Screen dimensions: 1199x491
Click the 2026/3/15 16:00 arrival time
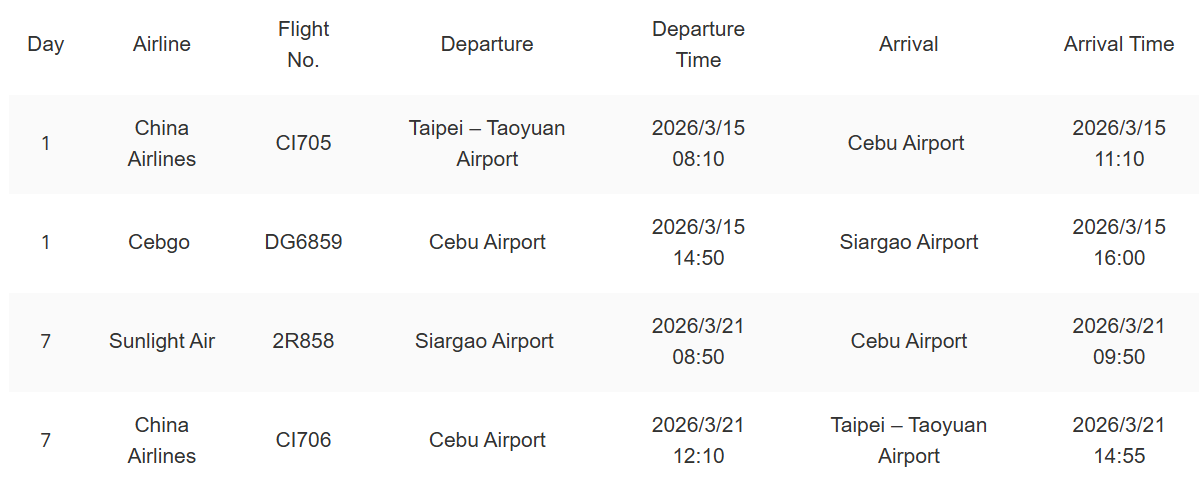tap(1119, 242)
